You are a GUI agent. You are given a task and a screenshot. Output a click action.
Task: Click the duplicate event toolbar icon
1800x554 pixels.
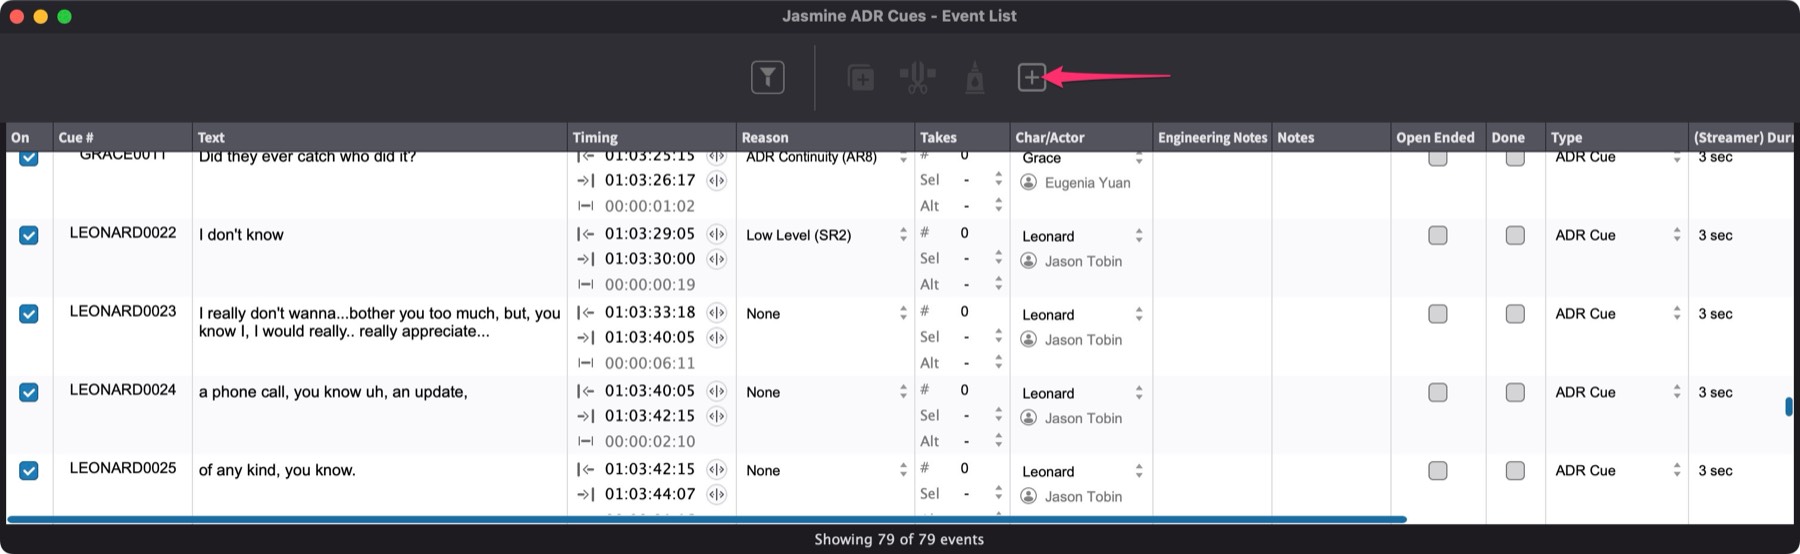[860, 77]
